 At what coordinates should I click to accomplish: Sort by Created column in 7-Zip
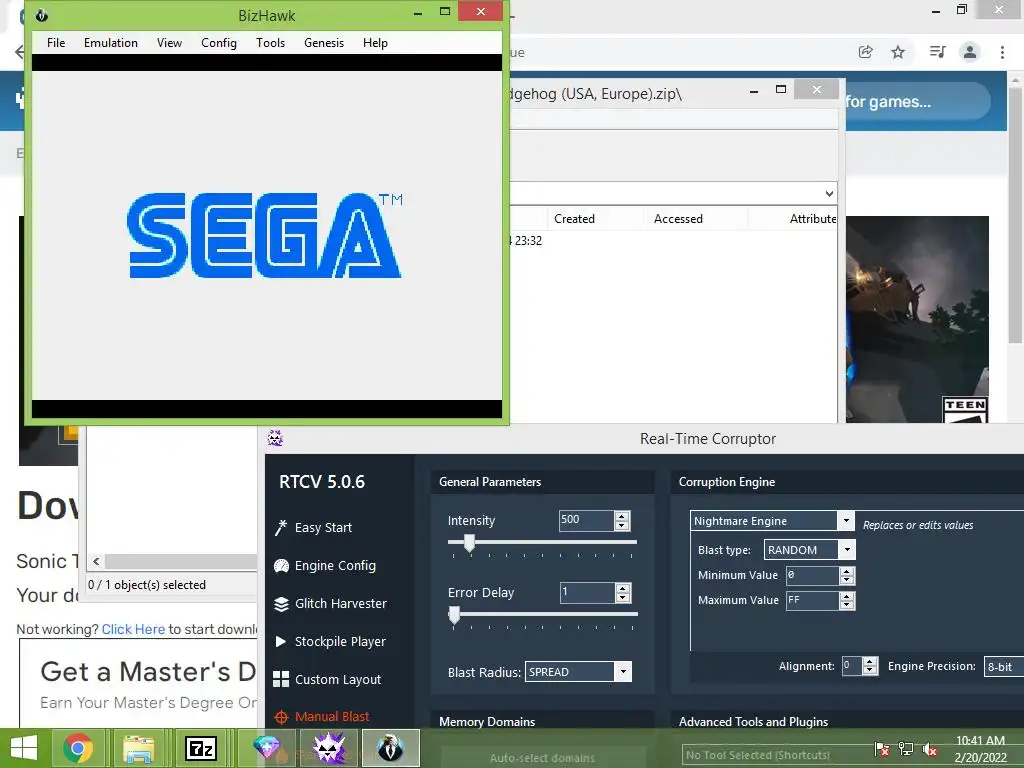tap(574, 219)
